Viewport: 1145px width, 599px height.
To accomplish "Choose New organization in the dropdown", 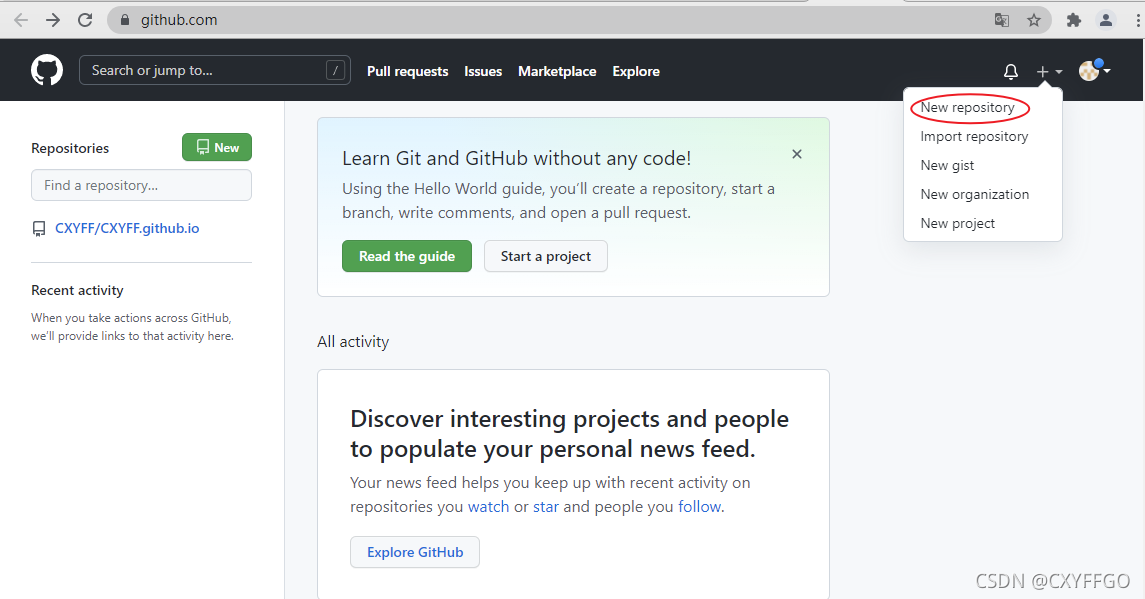I will pyautogui.click(x=974, y=194).
